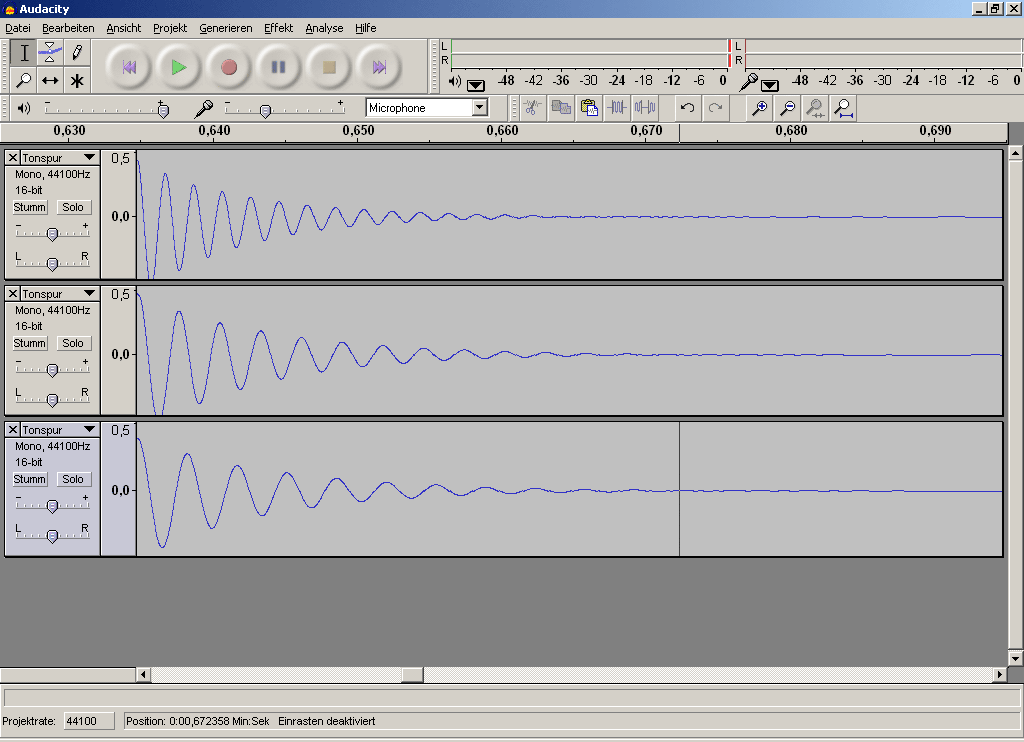Click the Cut scissors icon
1024x742 pixels.
point(533,108)
